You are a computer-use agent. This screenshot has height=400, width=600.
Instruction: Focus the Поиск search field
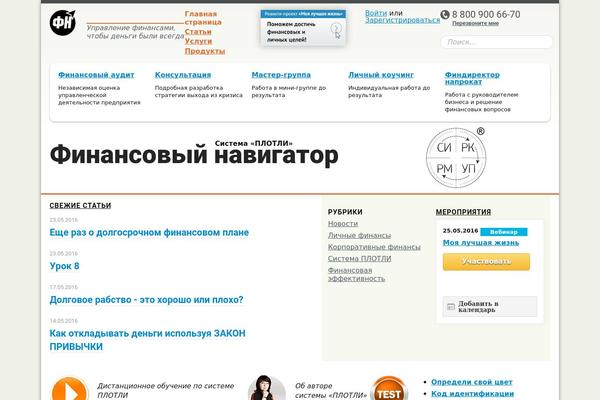coord(496,42)
